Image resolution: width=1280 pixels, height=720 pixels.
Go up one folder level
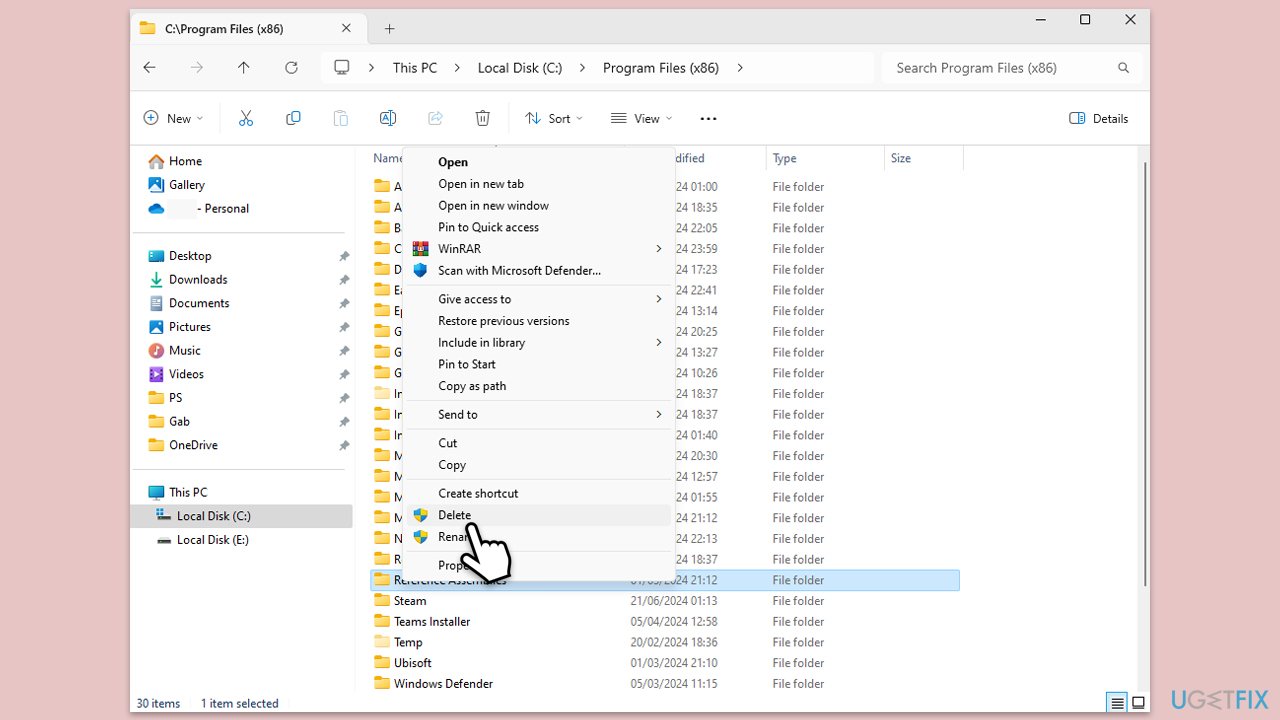[x=244, y=68]
